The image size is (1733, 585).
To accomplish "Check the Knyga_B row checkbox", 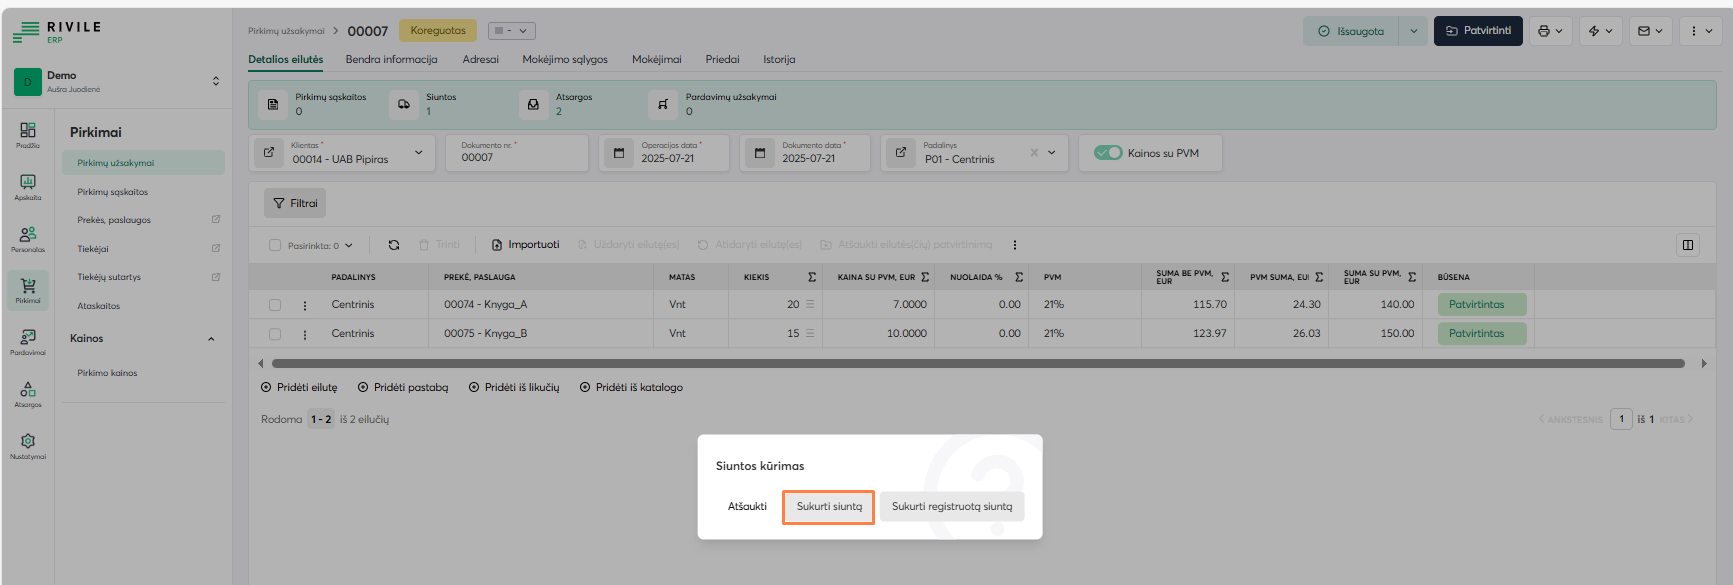I will [x=275, y=334].
